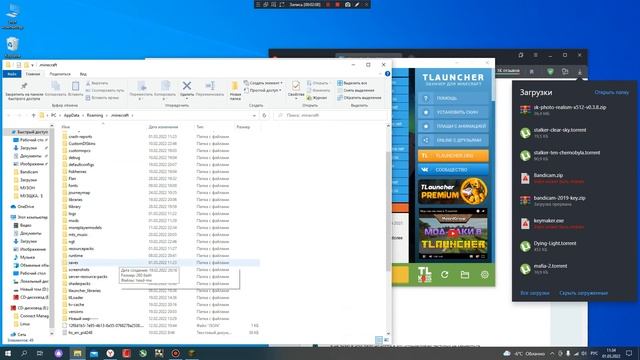Open the Mail app from taskbar

click(x=94, y=353)
